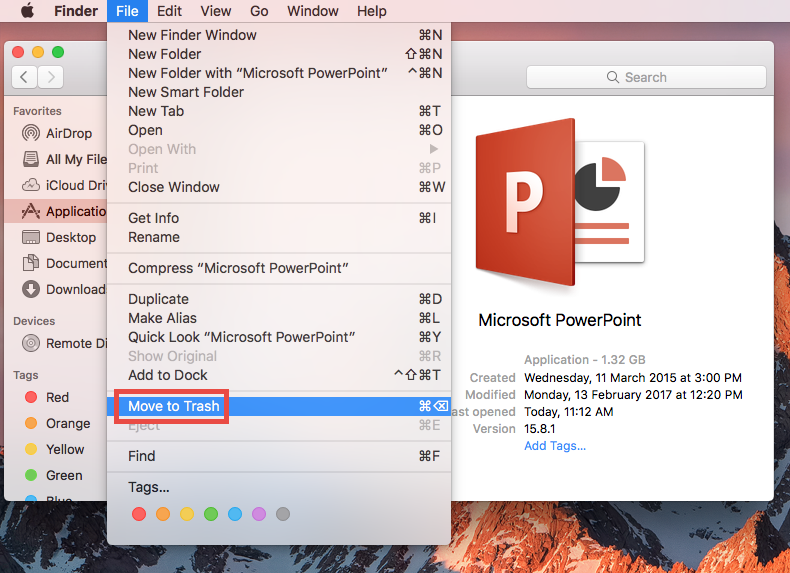Click into the Search field
Viewport: 790px width, 573px height.
point(646,77)
